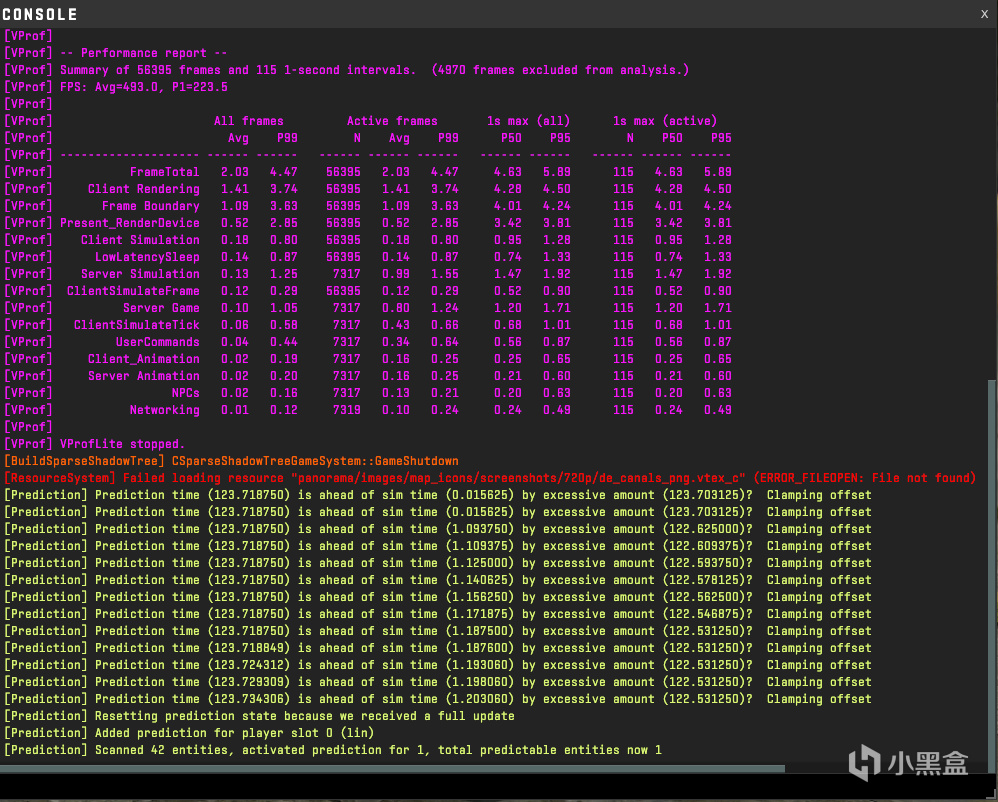Click the '-- Performance report --' line
Screen dimensions: 998x802
(x=115, y=53)
